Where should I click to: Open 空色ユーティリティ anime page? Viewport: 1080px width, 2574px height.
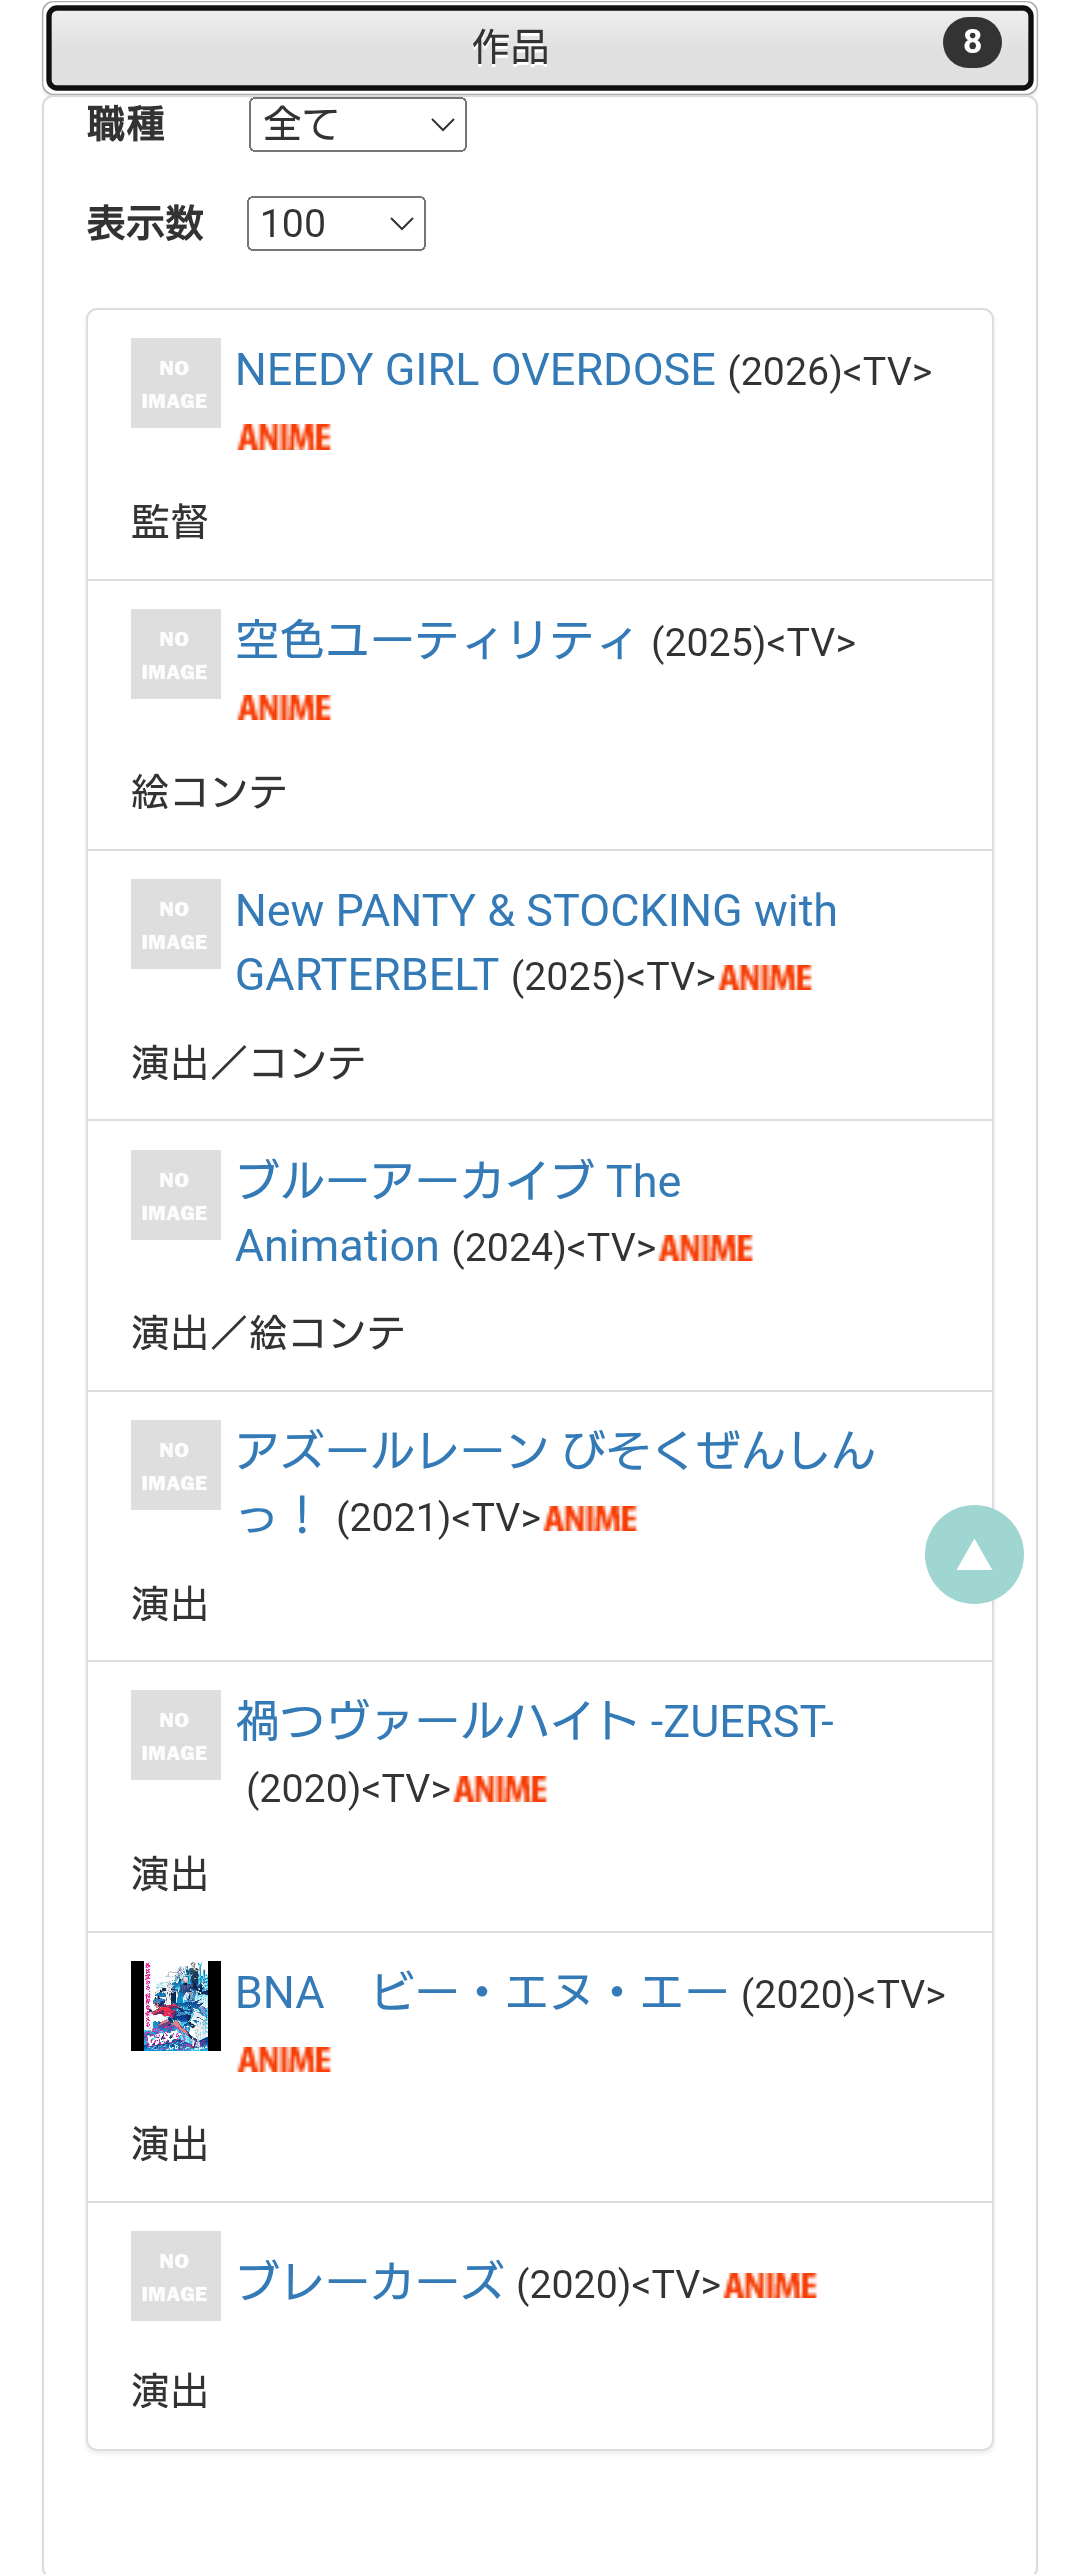(x=435, y=640)
